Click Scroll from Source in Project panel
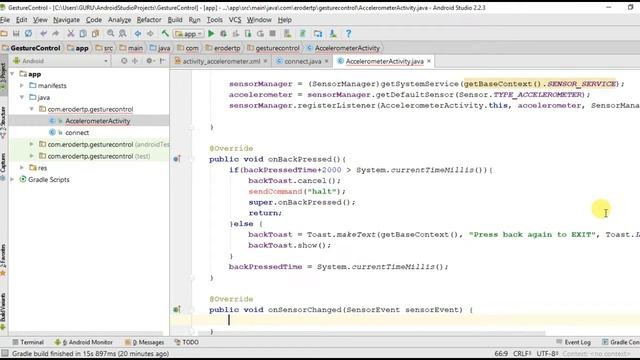The width and height of the screenshot is (640, 360). (124, 61)
